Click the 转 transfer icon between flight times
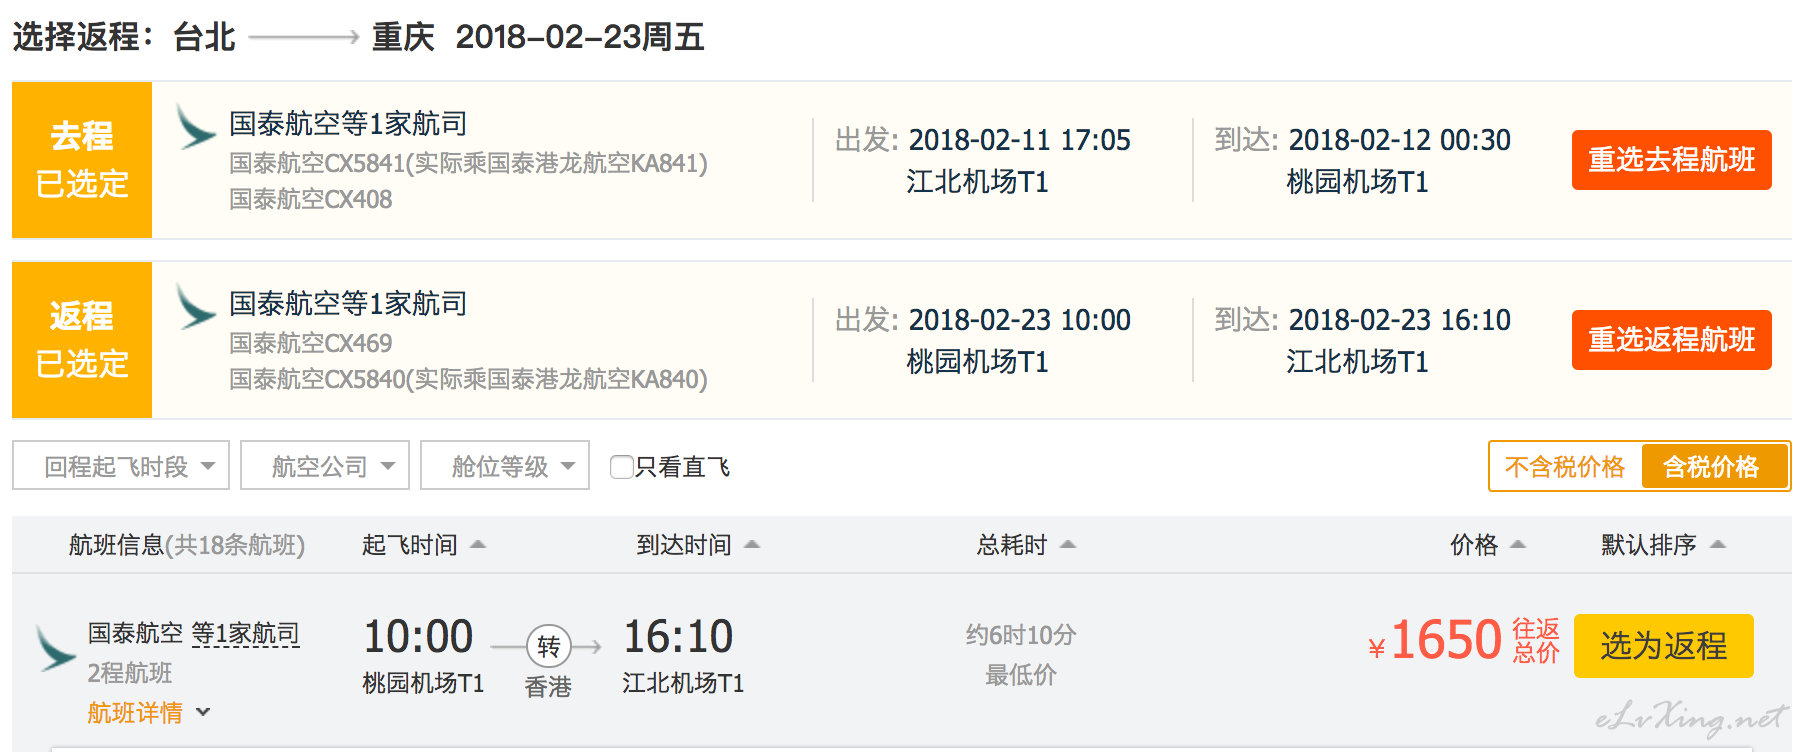The image size is (1800, 752). (x=548, y=646)
